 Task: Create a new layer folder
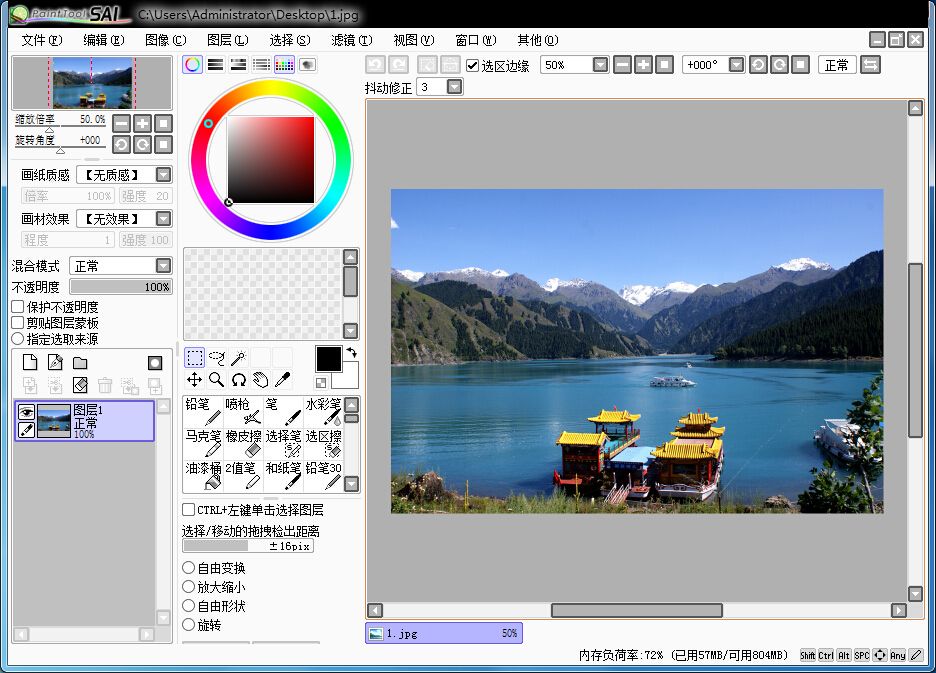[79, 363]
